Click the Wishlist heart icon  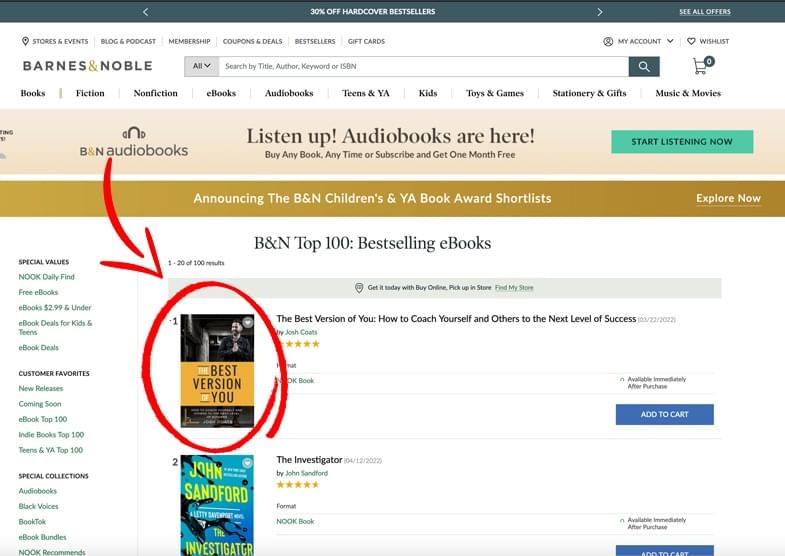[691, 42]
